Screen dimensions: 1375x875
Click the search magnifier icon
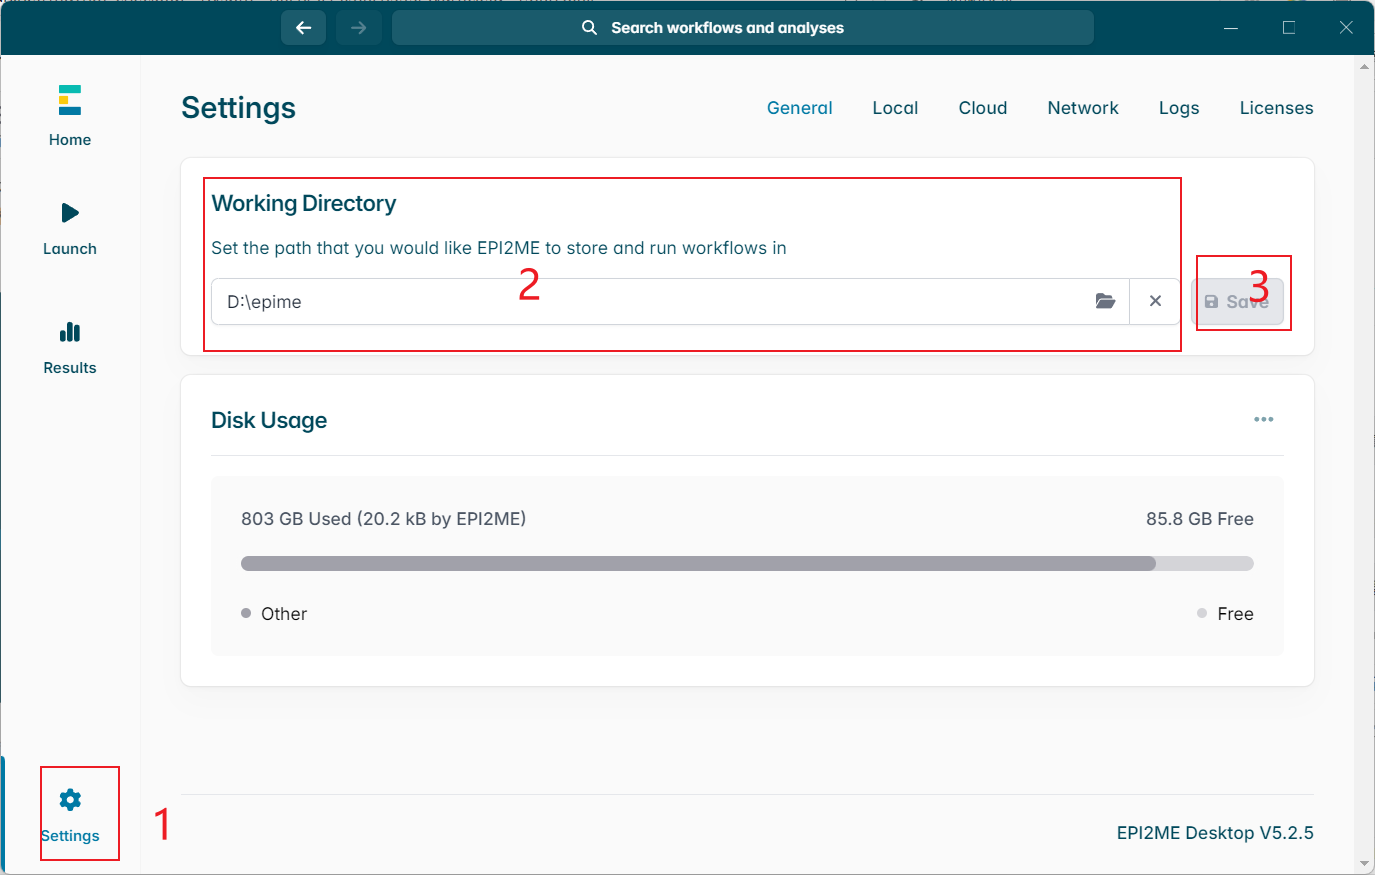click(x=590, y=28)
